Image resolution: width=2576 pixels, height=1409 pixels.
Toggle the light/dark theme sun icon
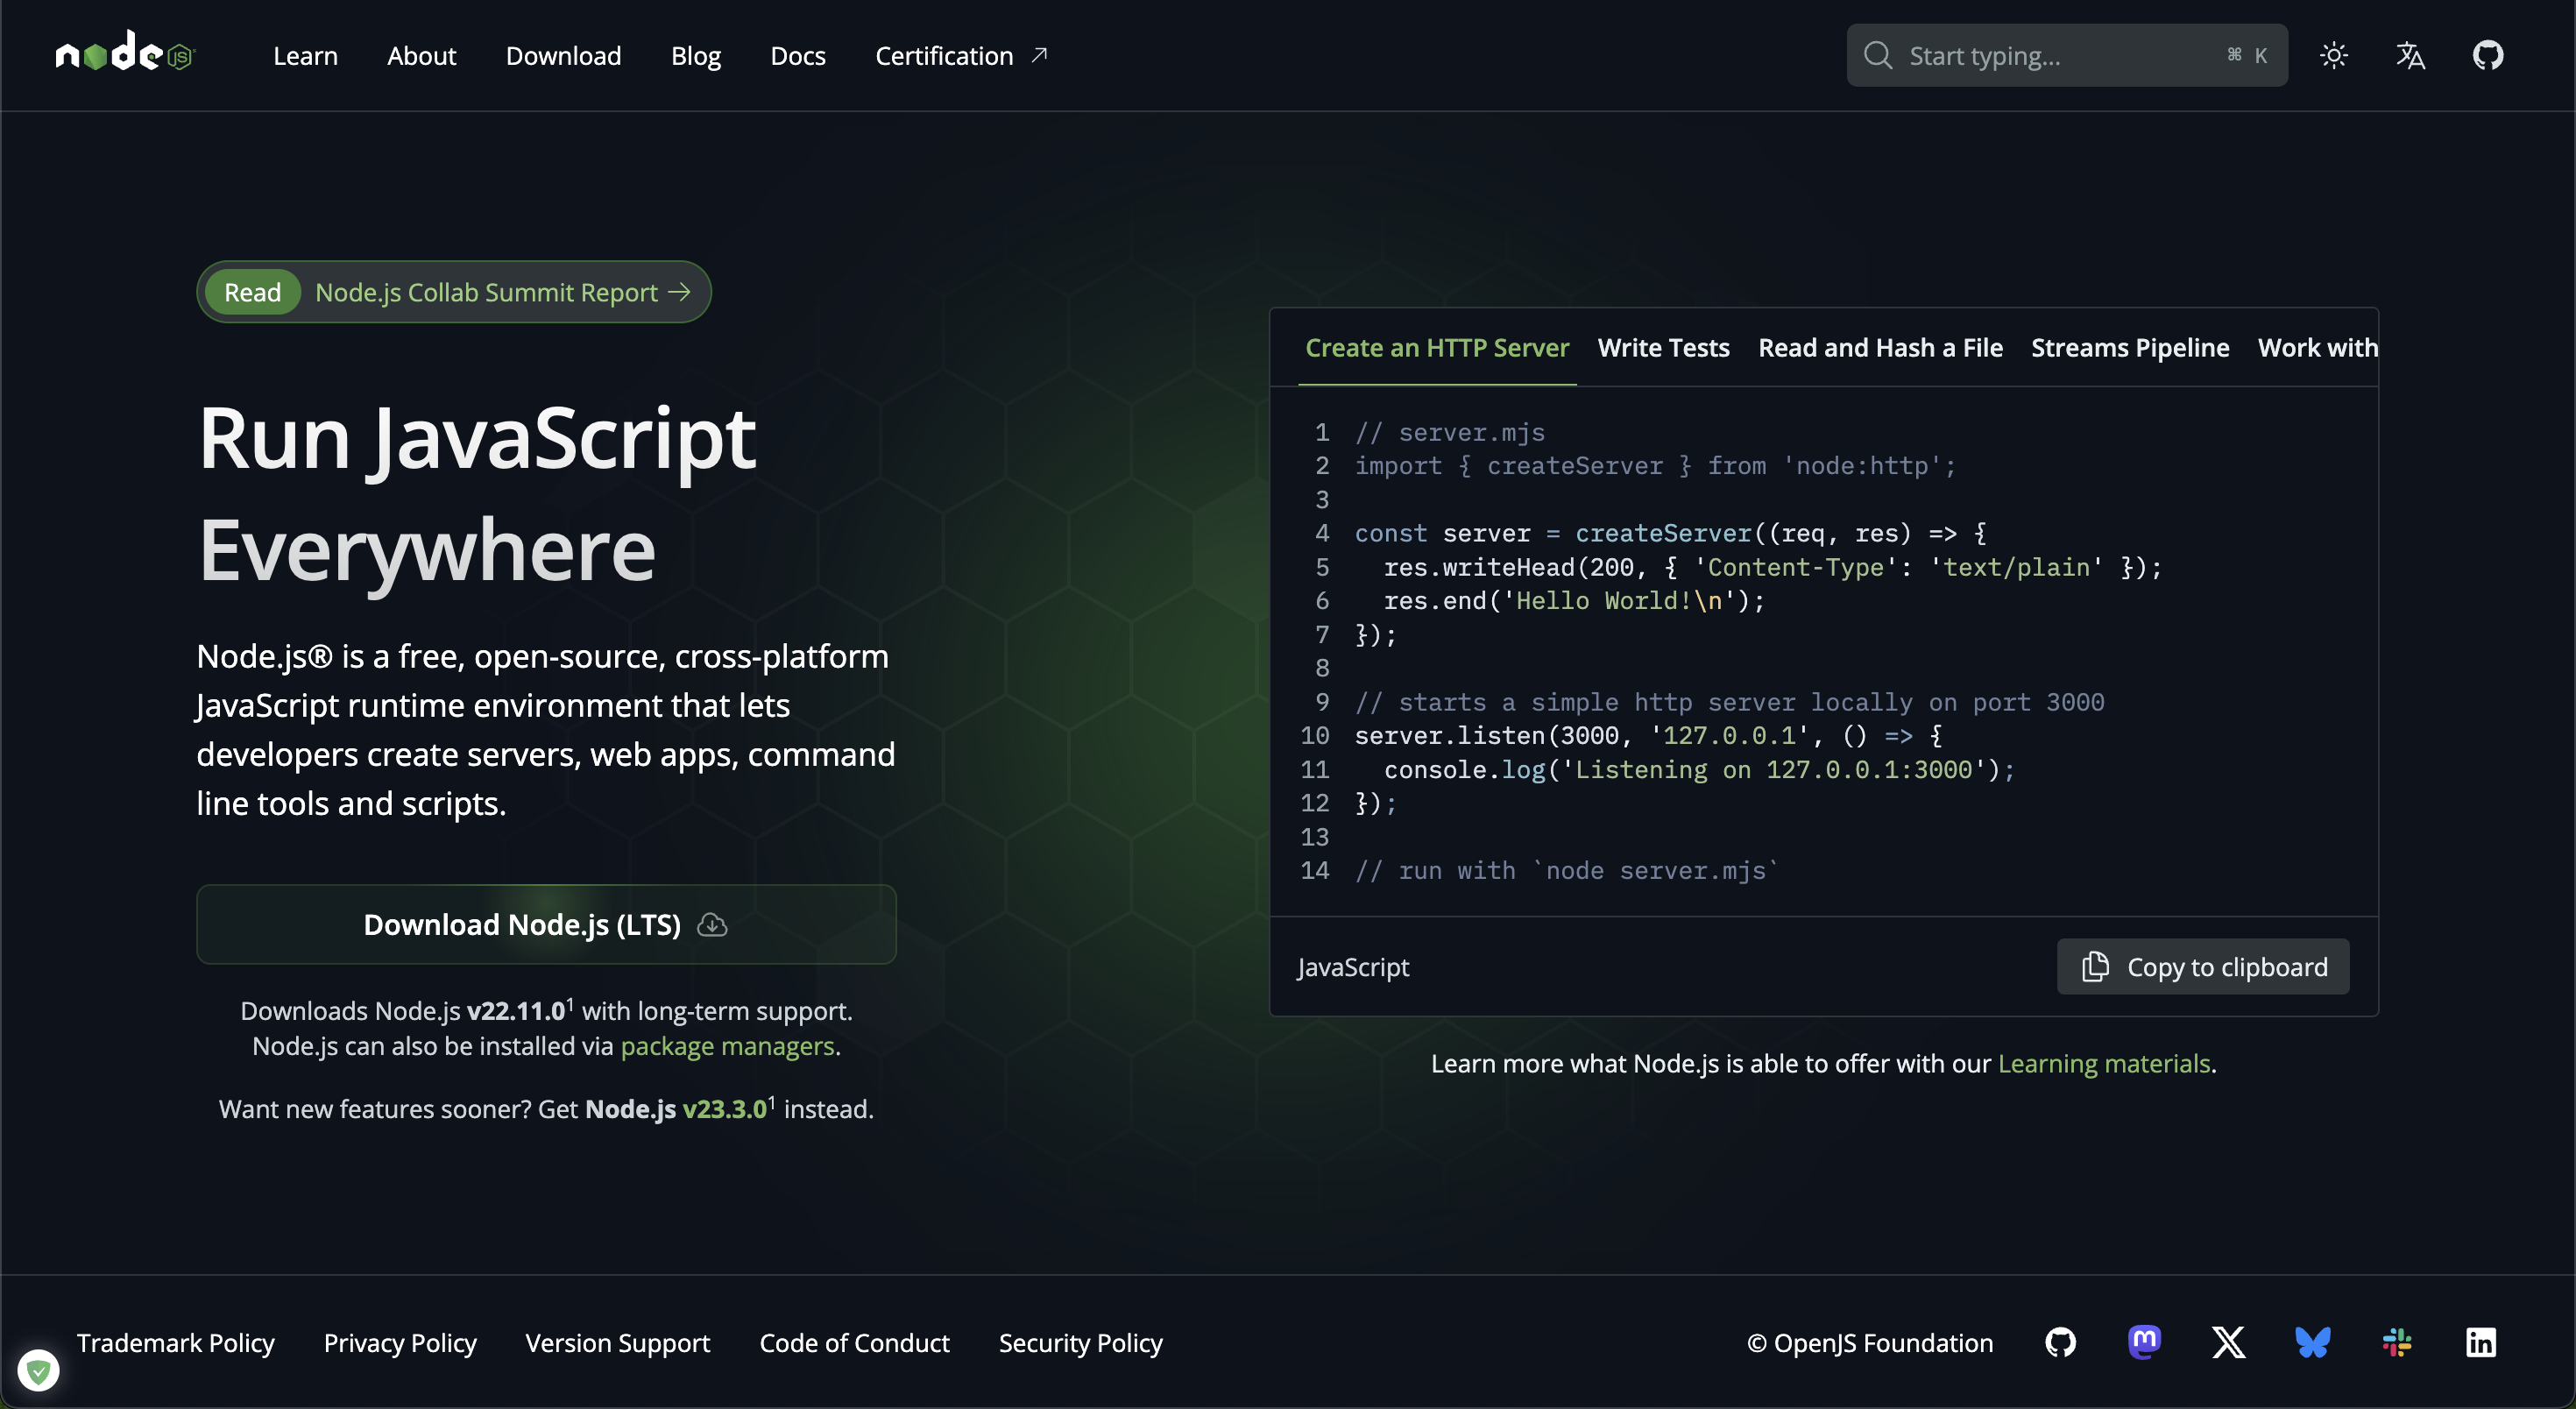tap(2333, 55)
